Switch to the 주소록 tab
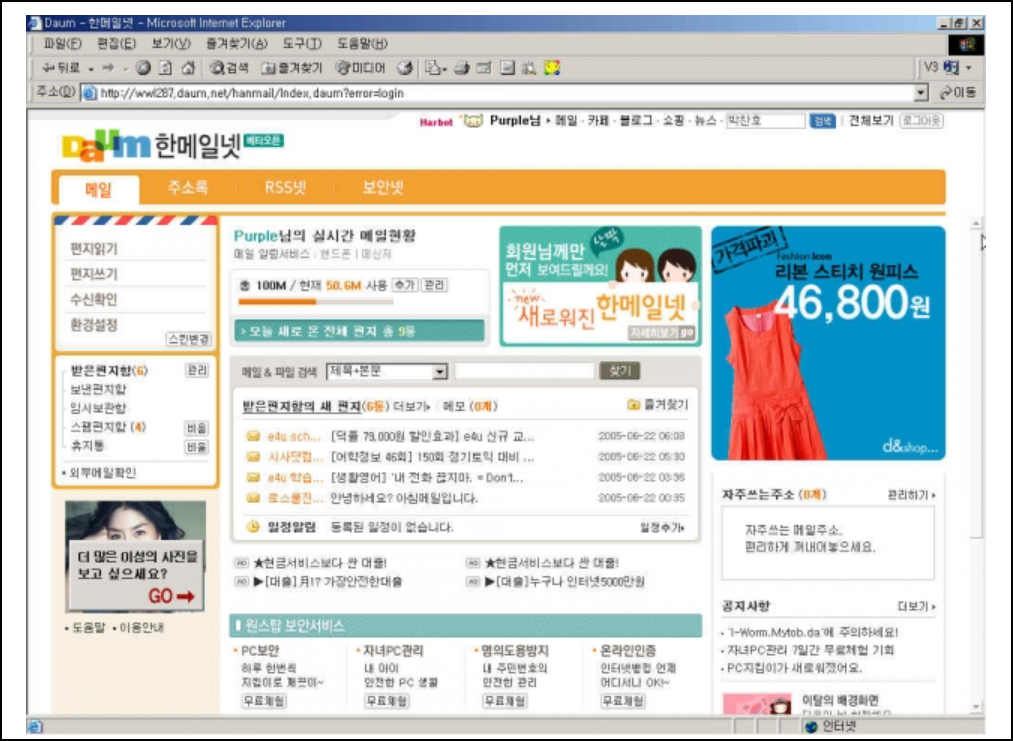 187,188
